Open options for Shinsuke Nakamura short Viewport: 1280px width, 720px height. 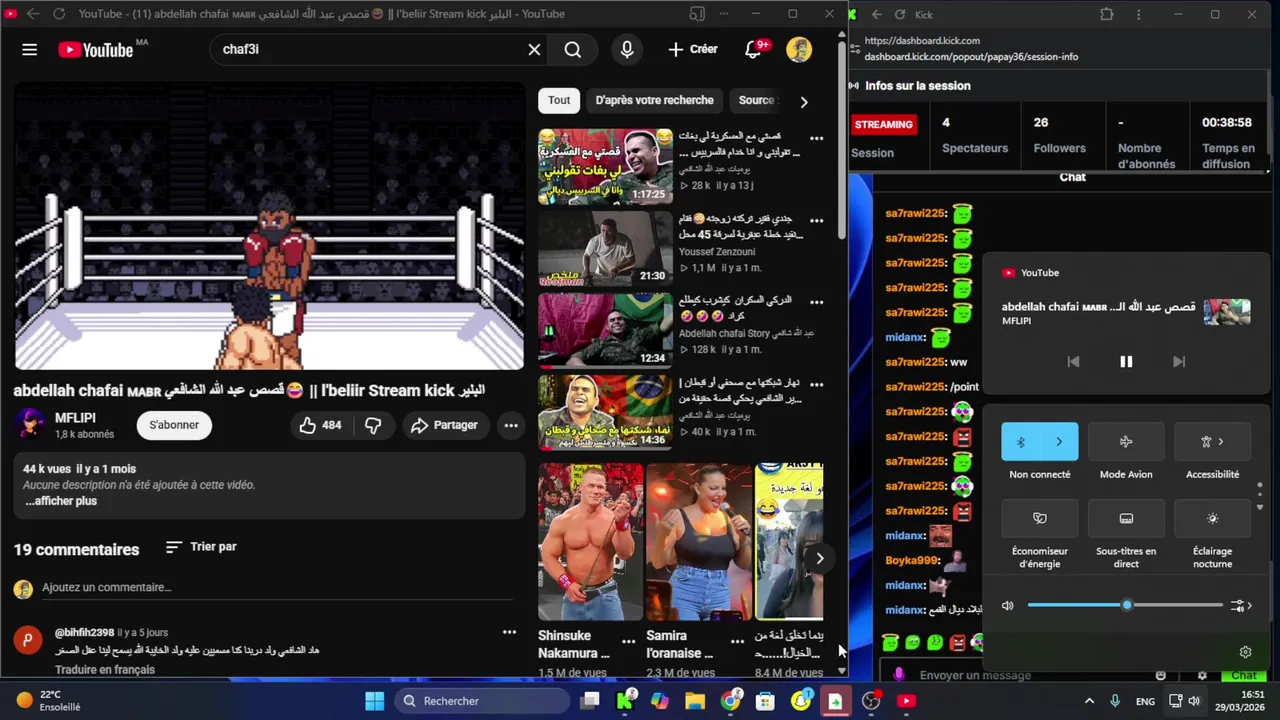[629, 641]
